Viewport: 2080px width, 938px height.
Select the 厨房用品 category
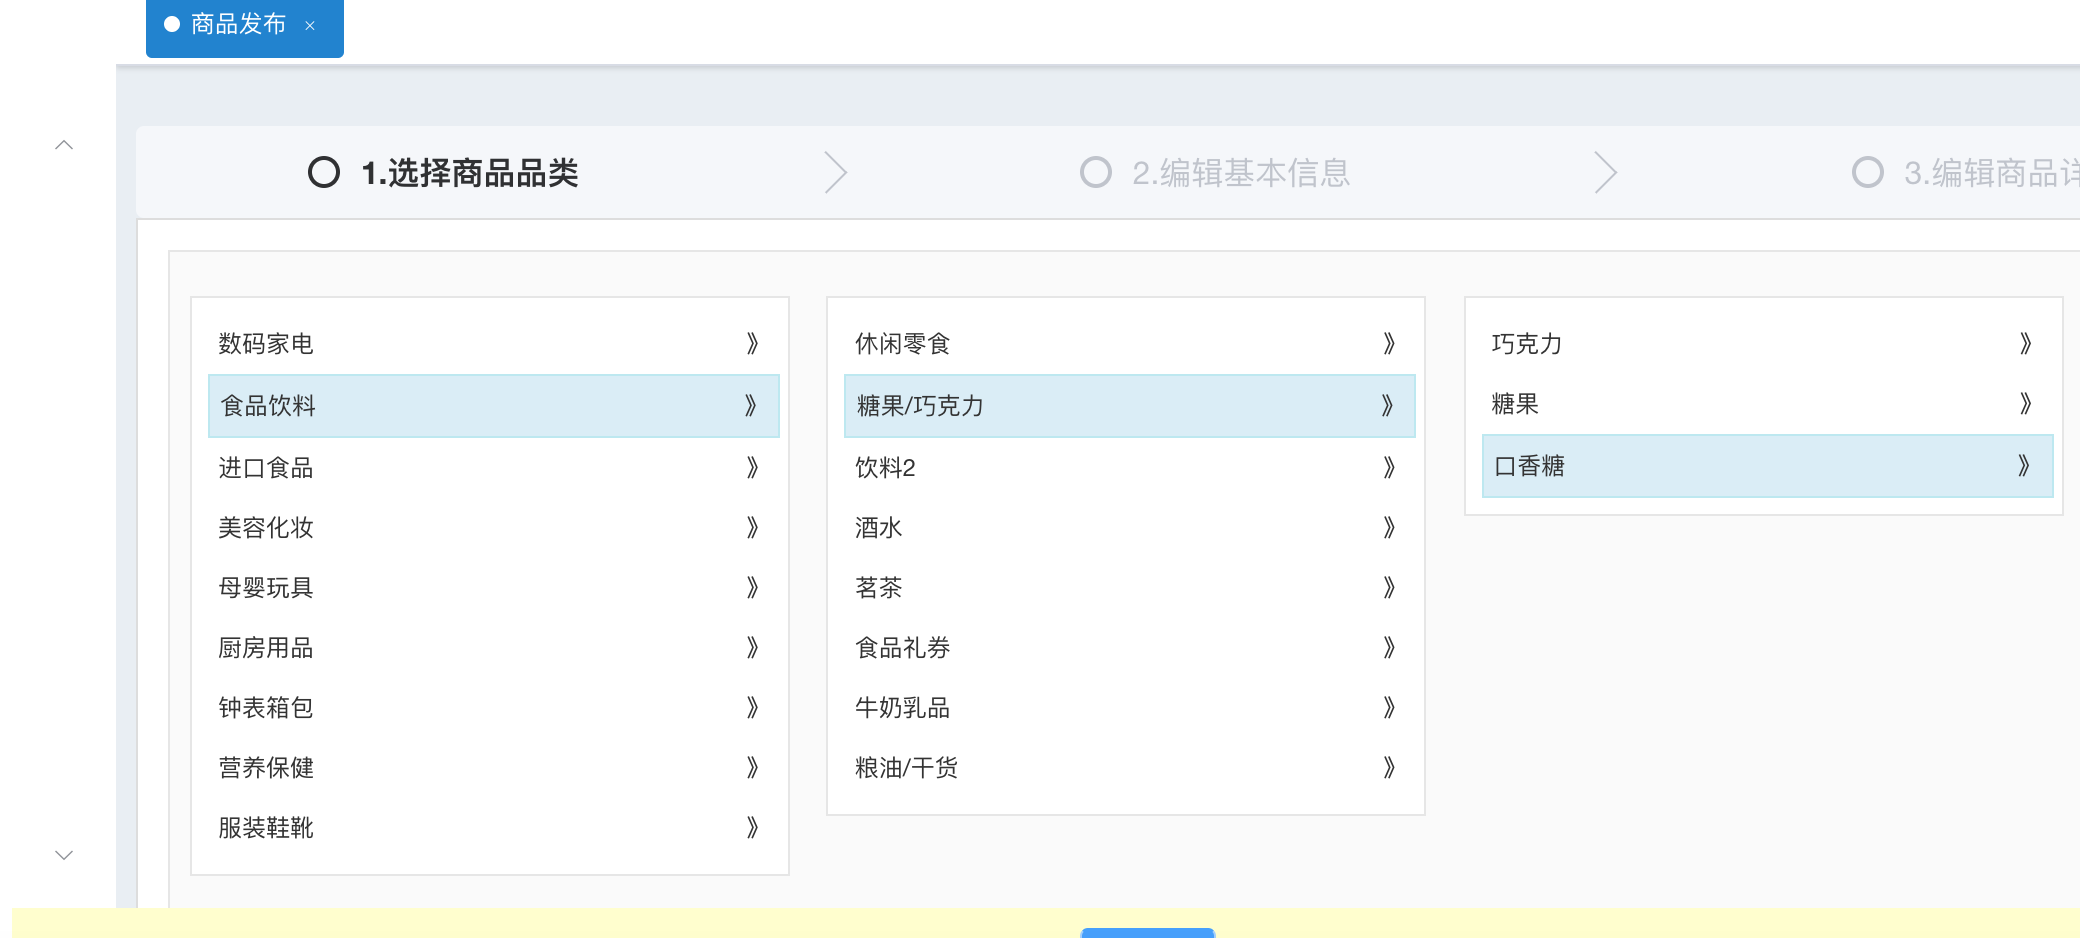tap(493, 648)
